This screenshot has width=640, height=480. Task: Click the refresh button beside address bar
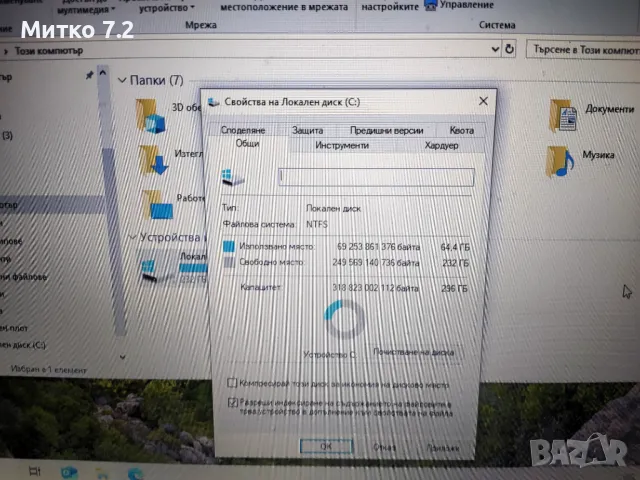click(x=509, y=49)
